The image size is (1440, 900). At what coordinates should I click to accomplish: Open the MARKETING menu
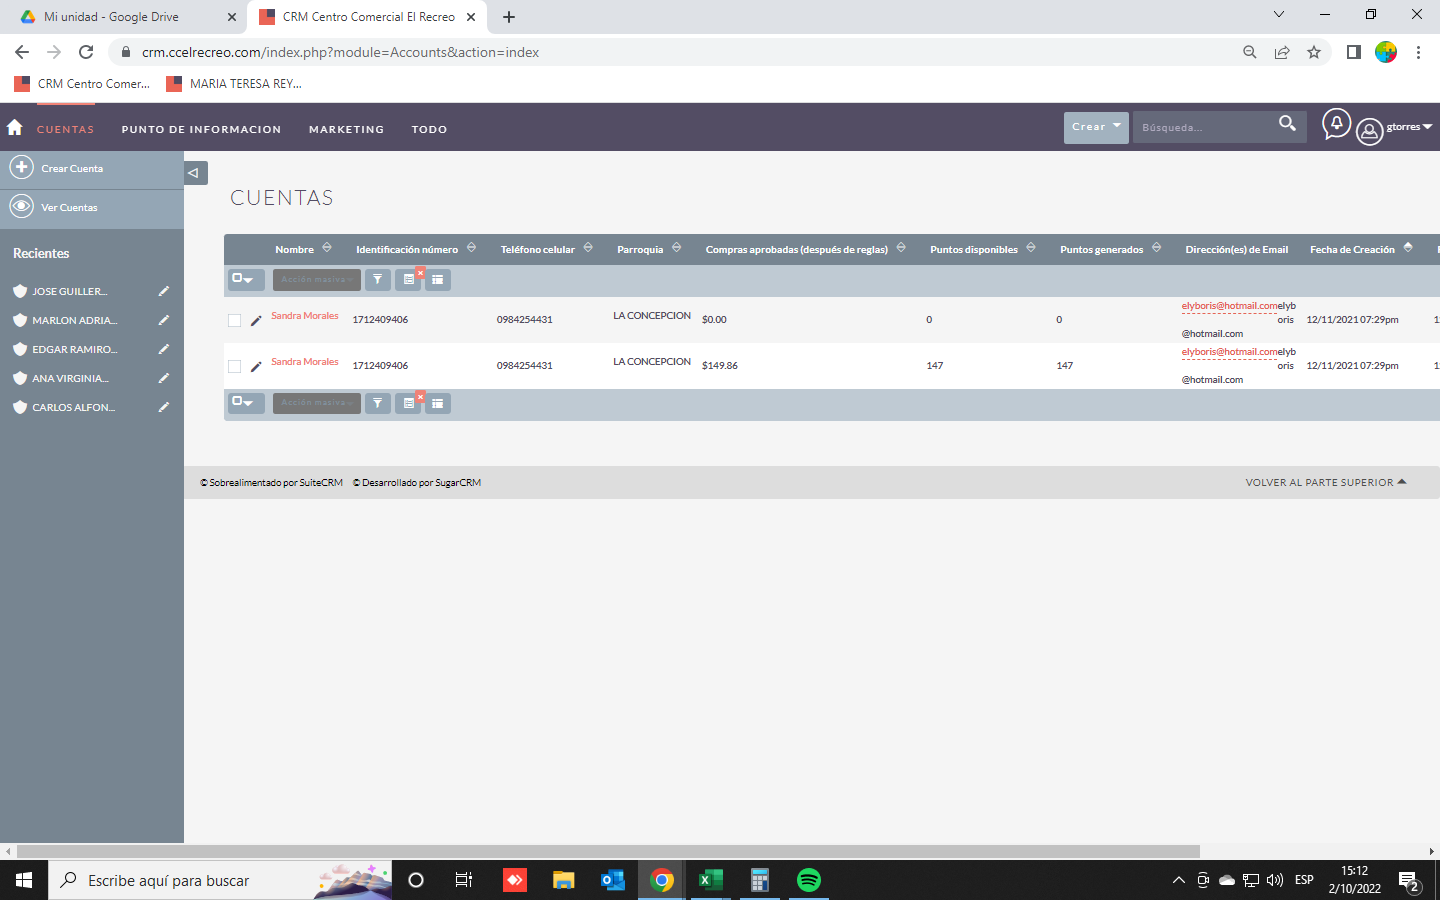[346, 130]
